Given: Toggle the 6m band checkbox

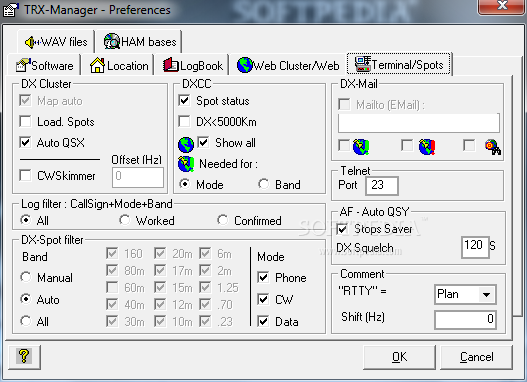Looking at the screenshot, I should click(x=205, y=253).
